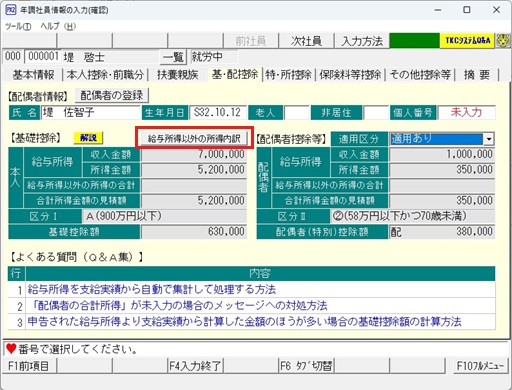The height and width of the screenshot is (390, 512).
Task: Click own 所得金額 value 5,200,000
Action: pos(194,170)
